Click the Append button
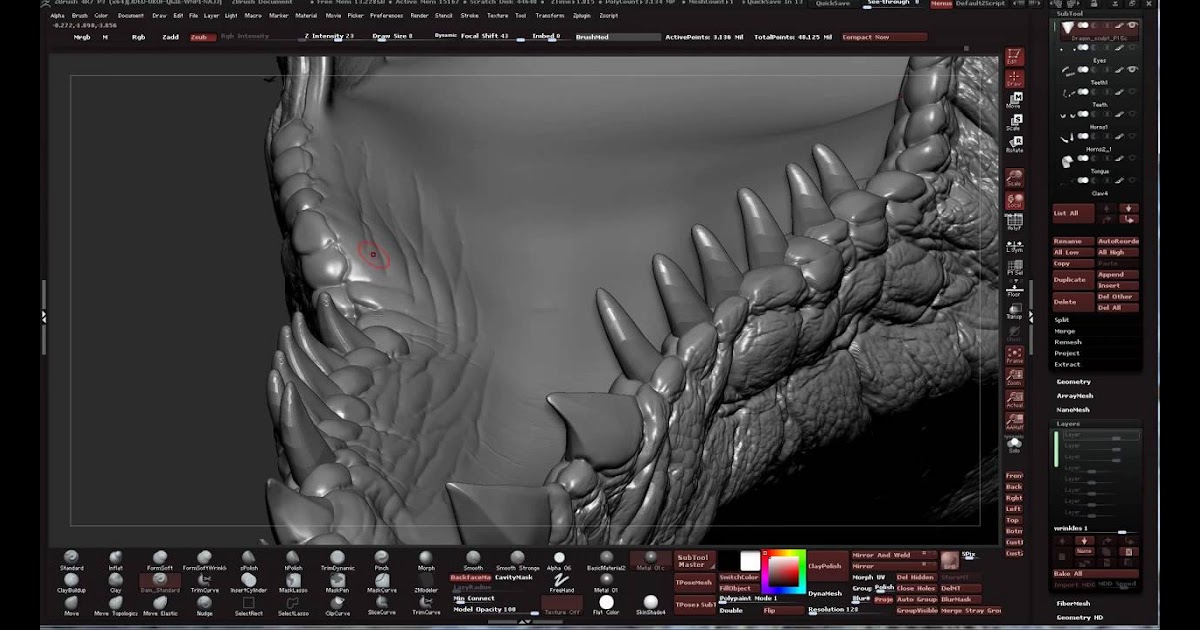1200x630 pixels. click(x=1119, y=274)
